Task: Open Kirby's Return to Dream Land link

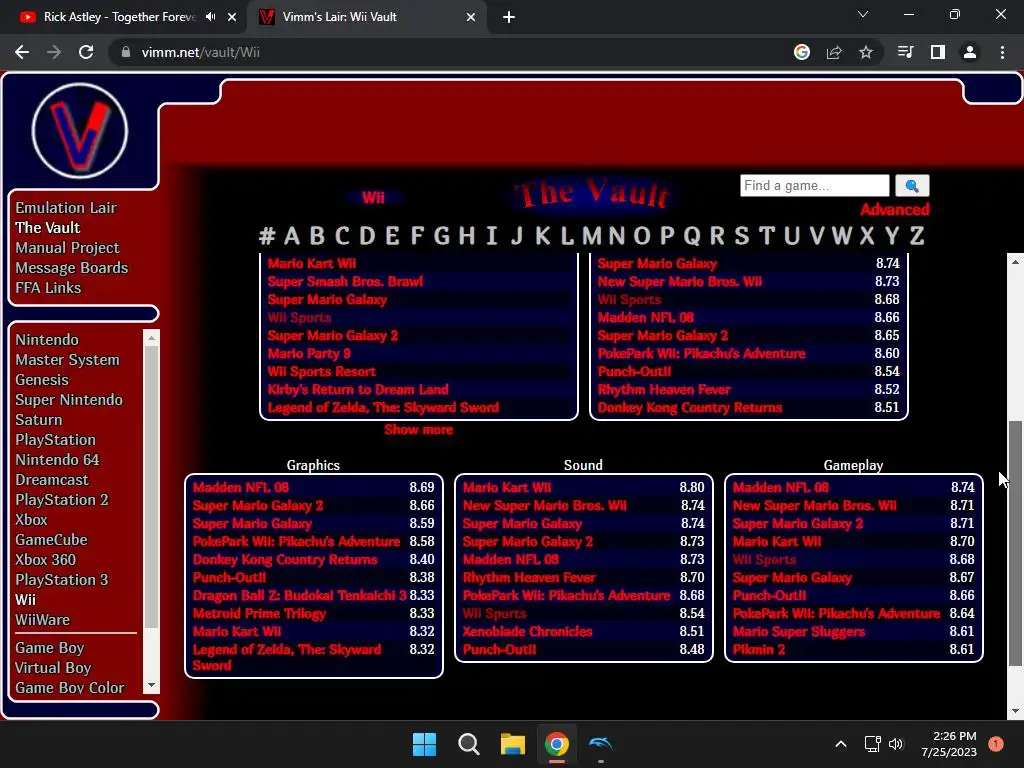Action: (358, 389)
